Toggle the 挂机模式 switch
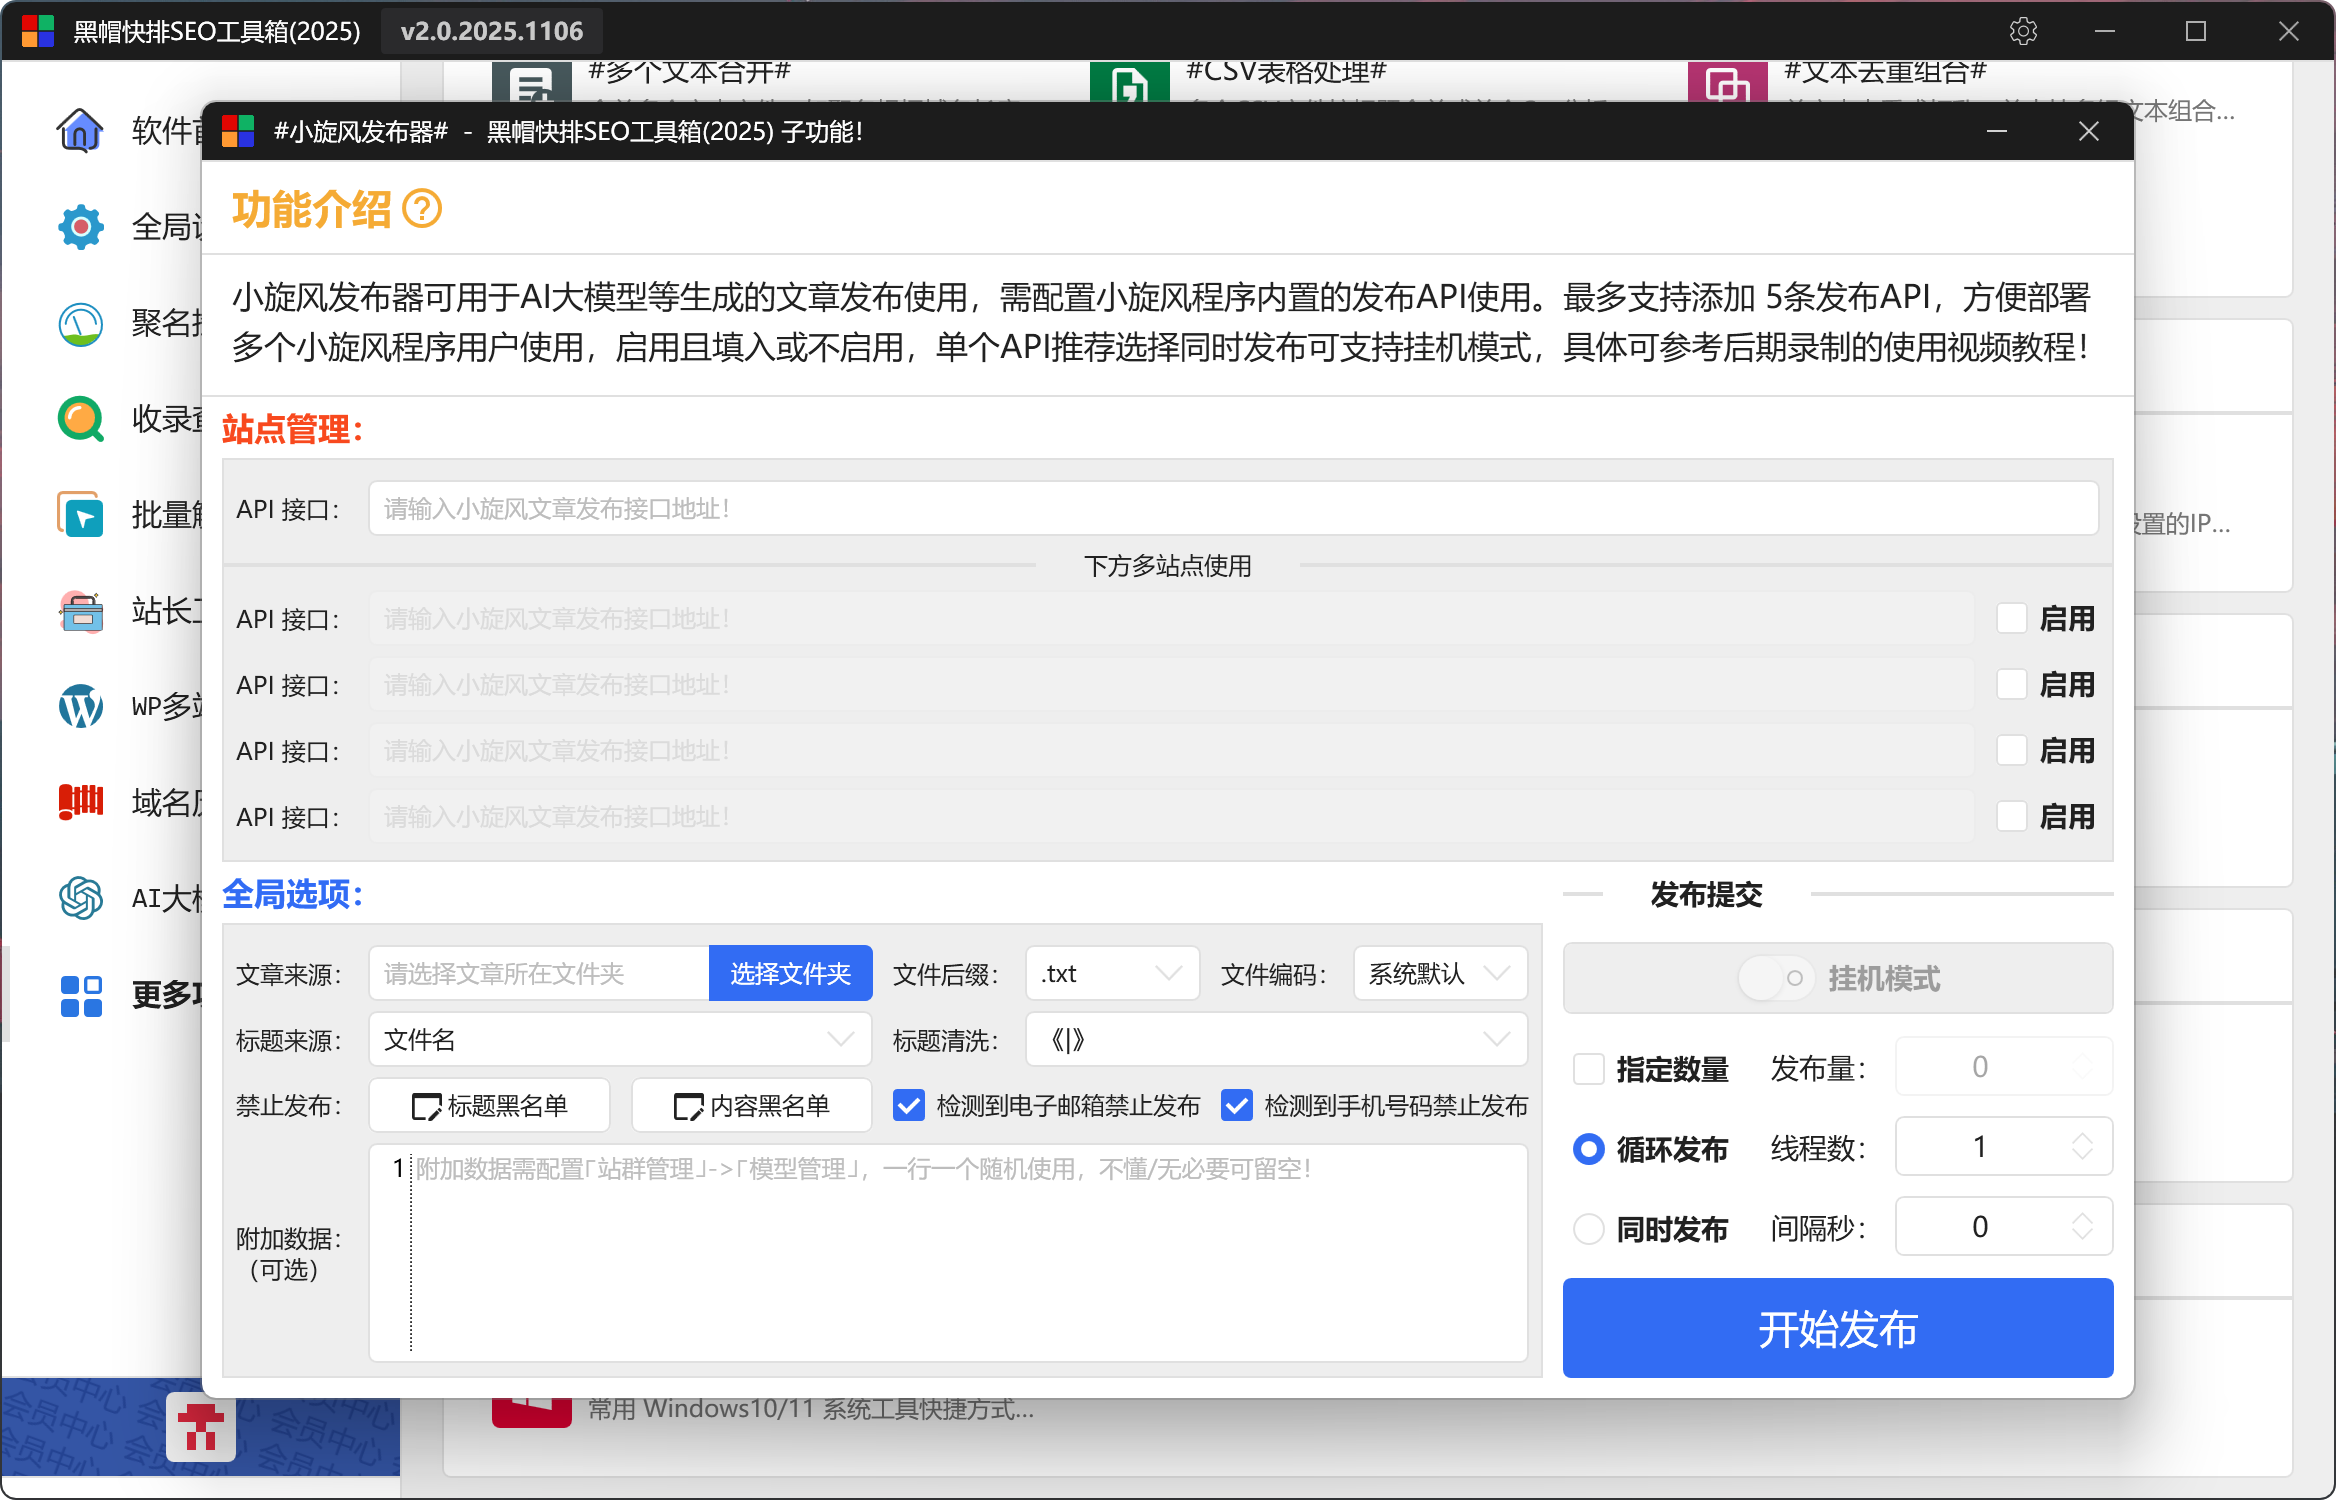 (x=1775, y=978)
